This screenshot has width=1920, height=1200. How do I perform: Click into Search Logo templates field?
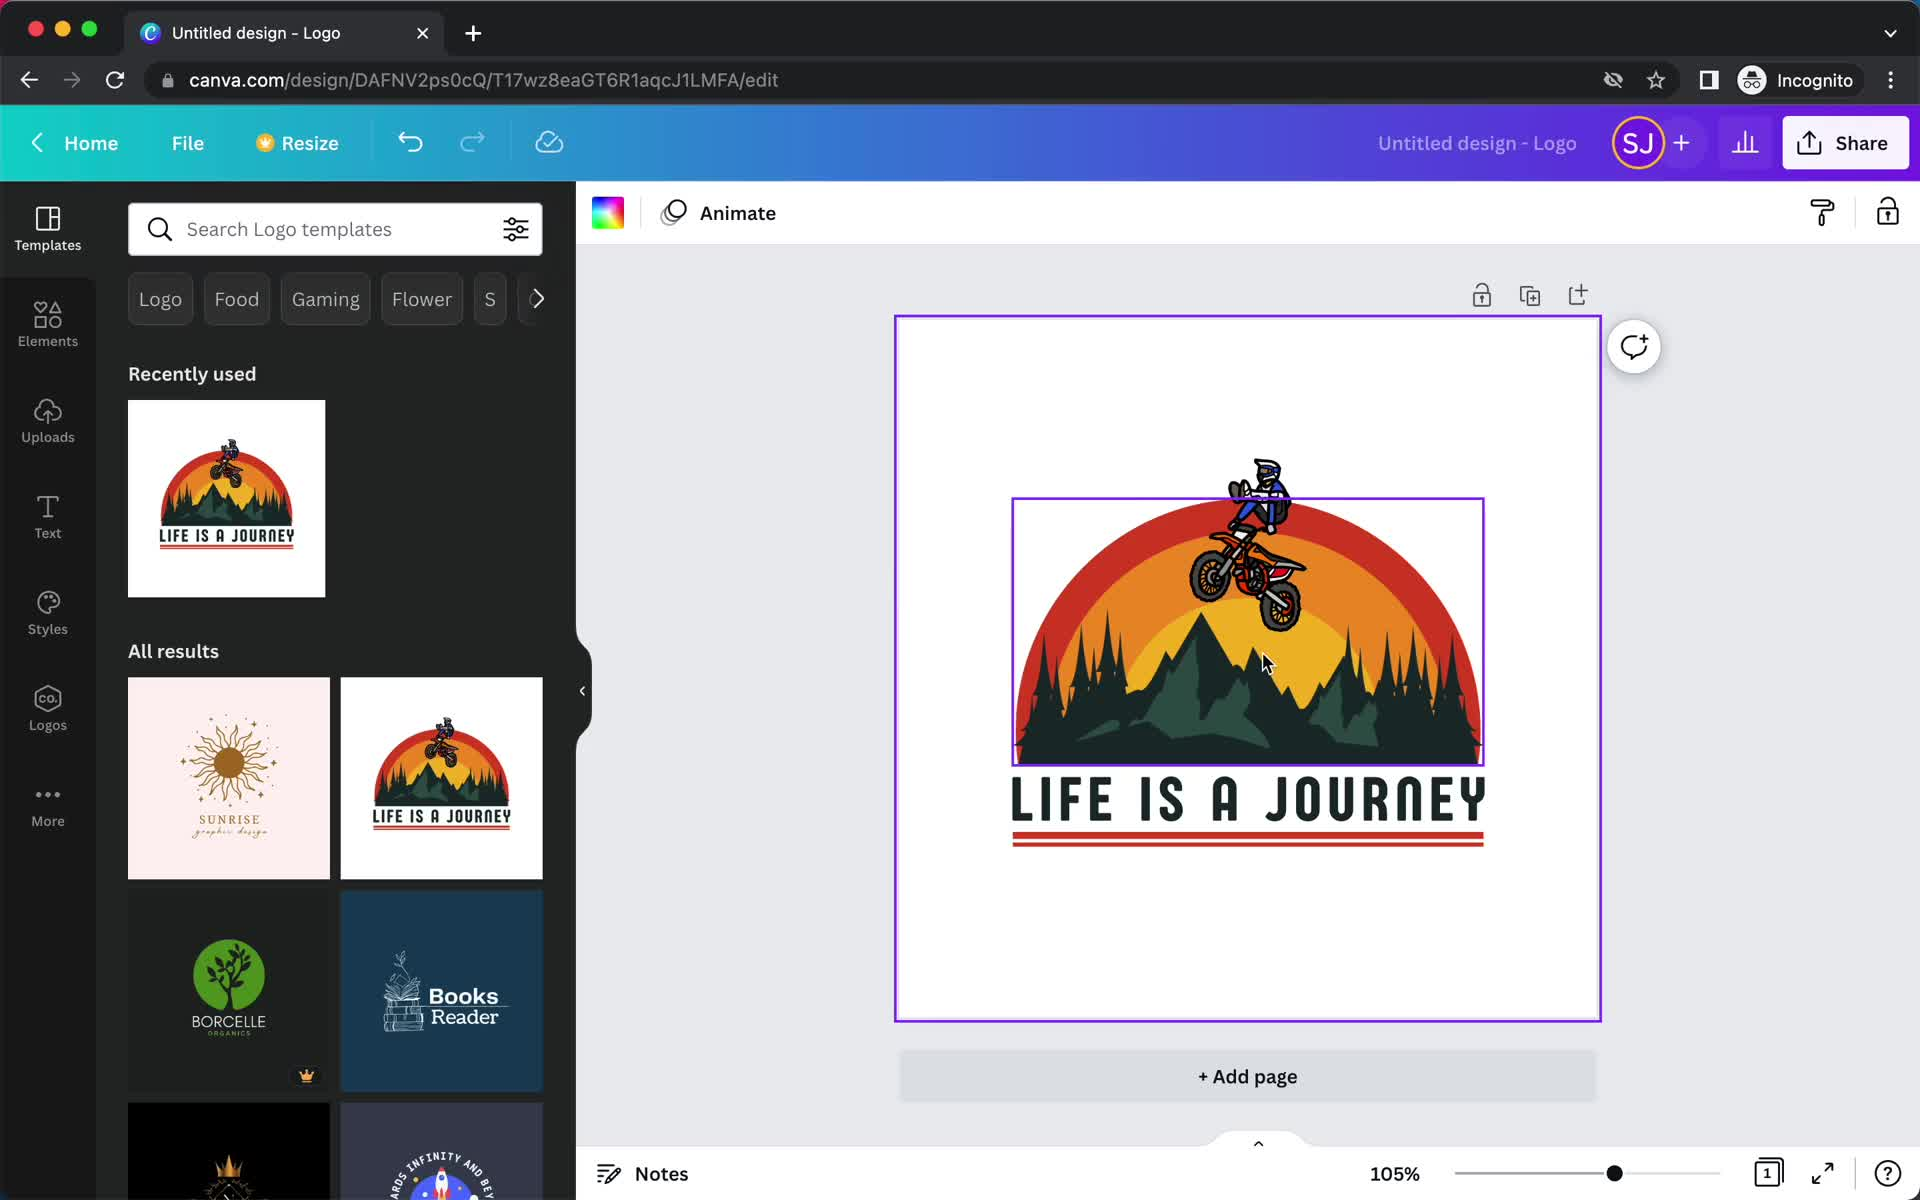click(x=336, y=229)
